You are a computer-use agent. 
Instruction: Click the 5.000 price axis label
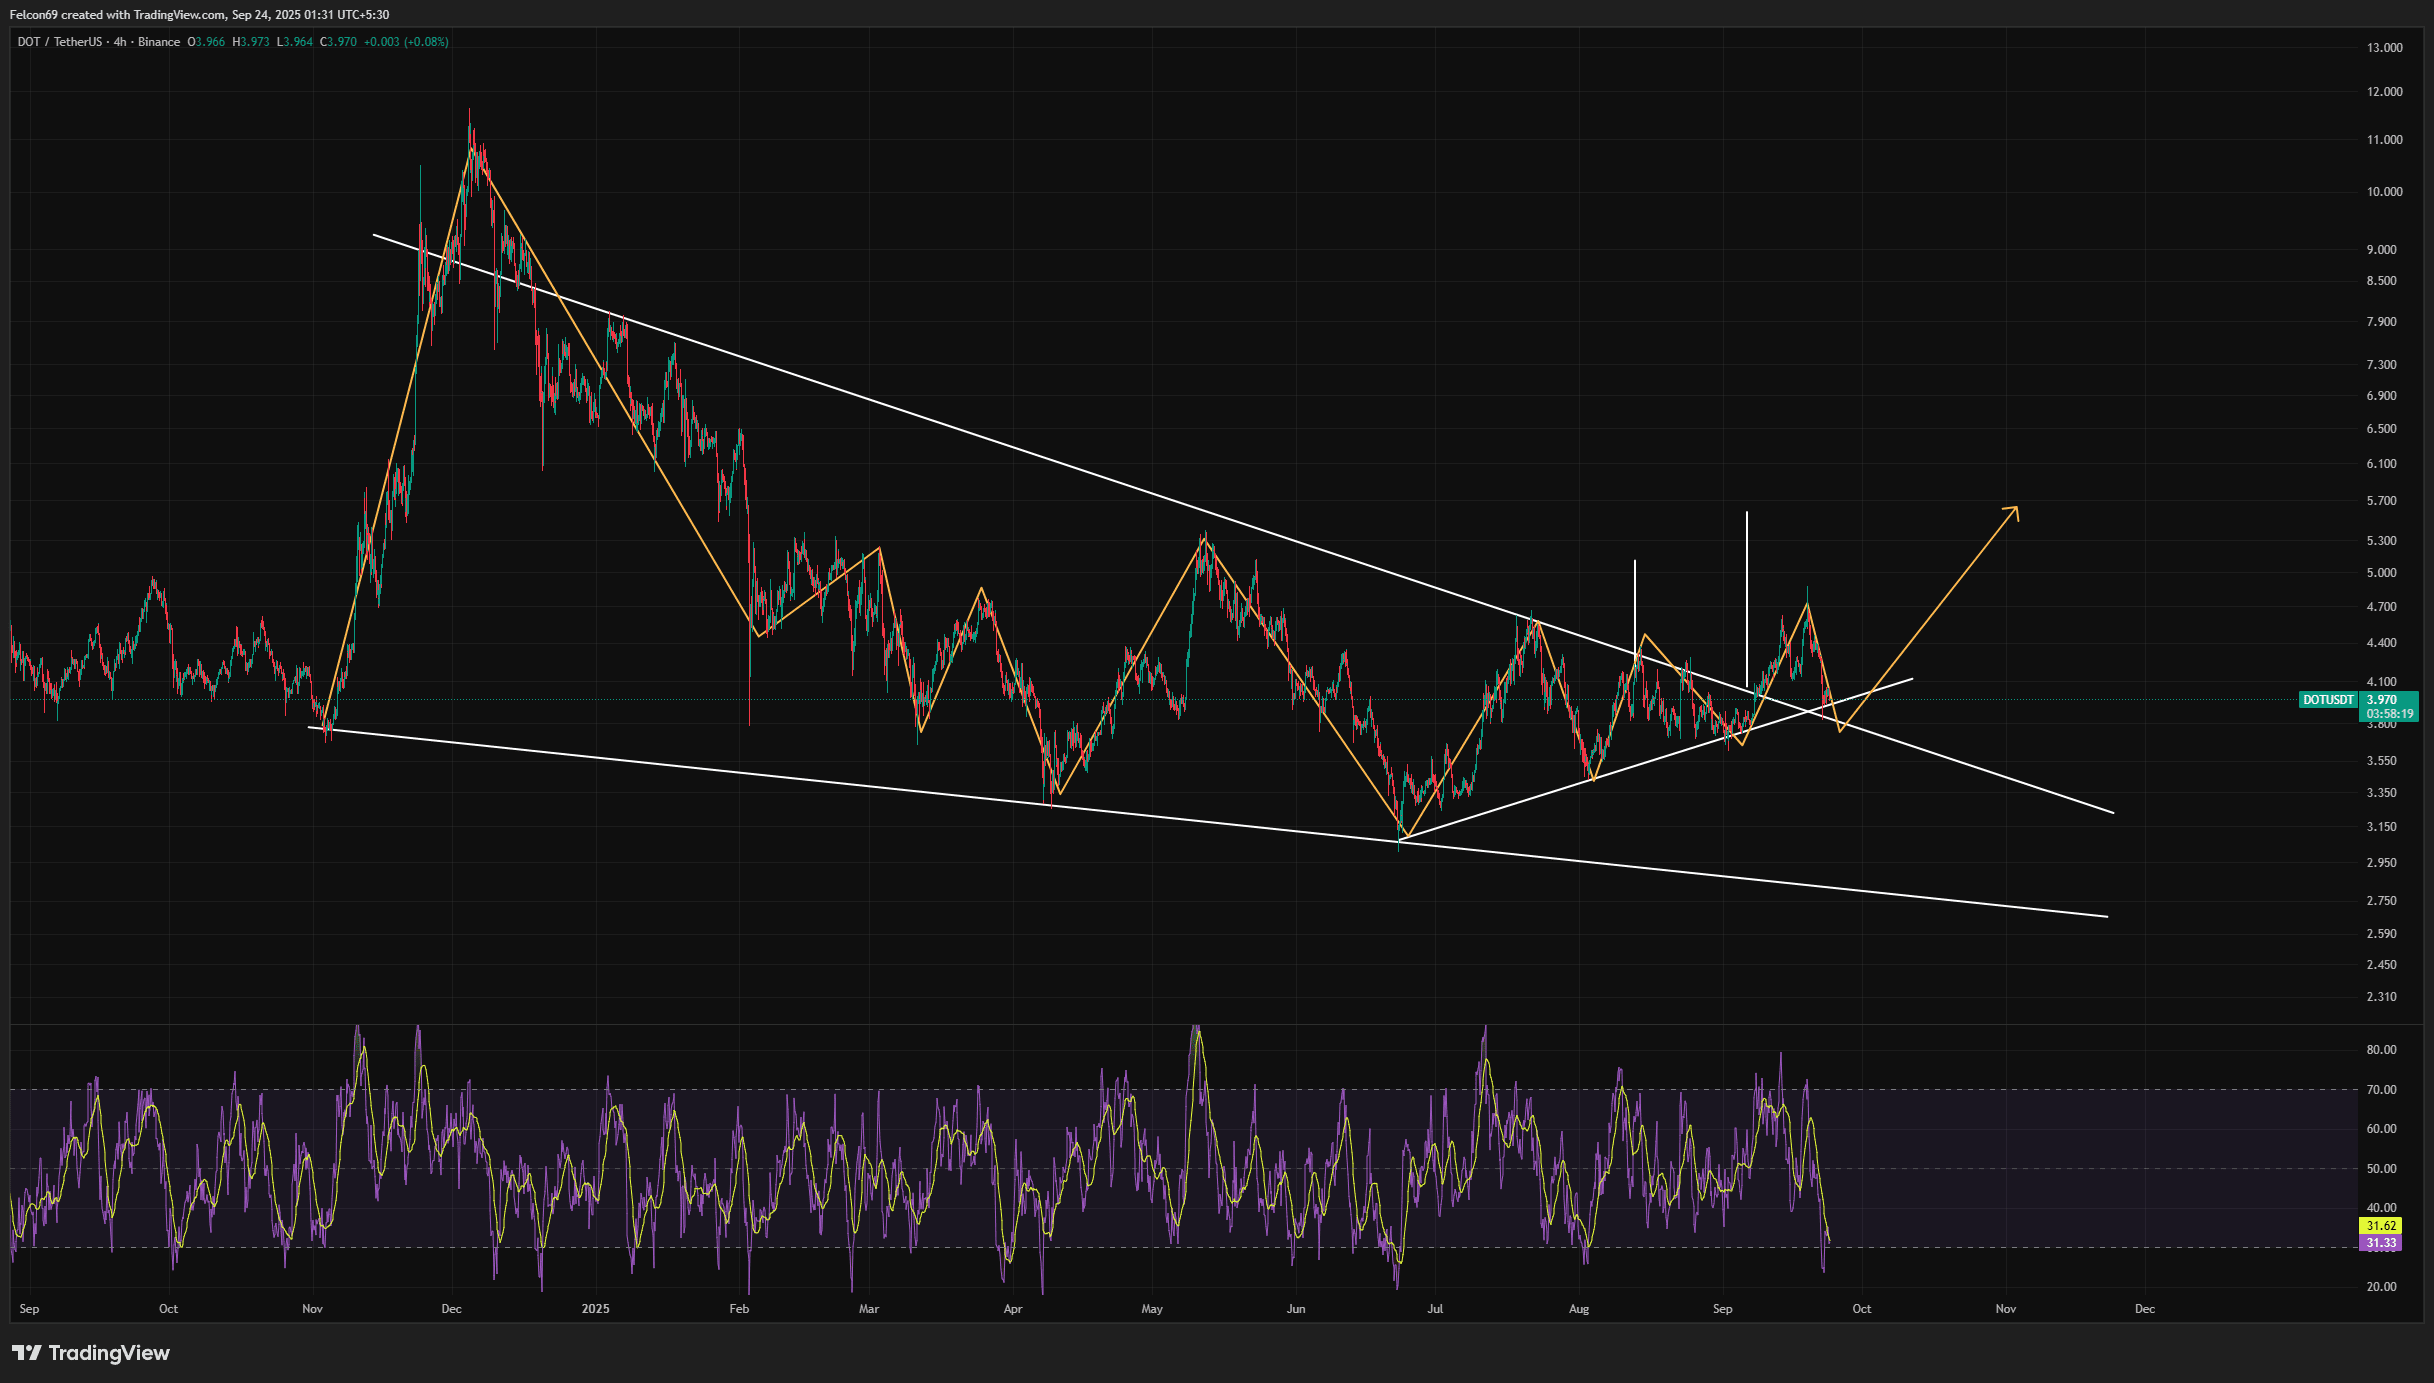tap(2381, 573)
